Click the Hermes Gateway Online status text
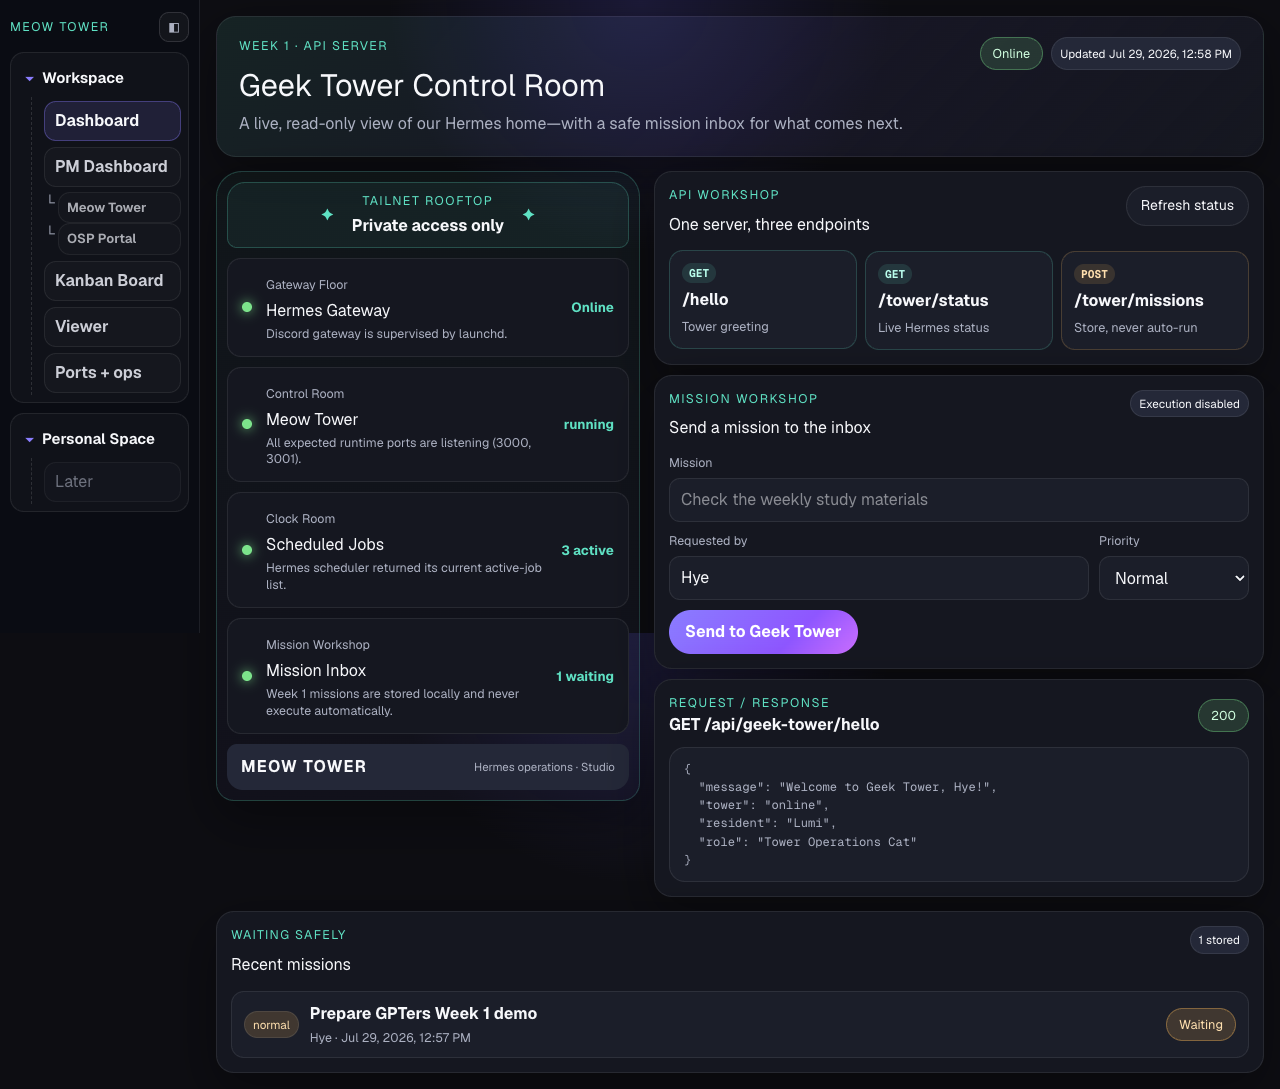This screenshot has width=1280, height=1089. click(x=592, y=307)
